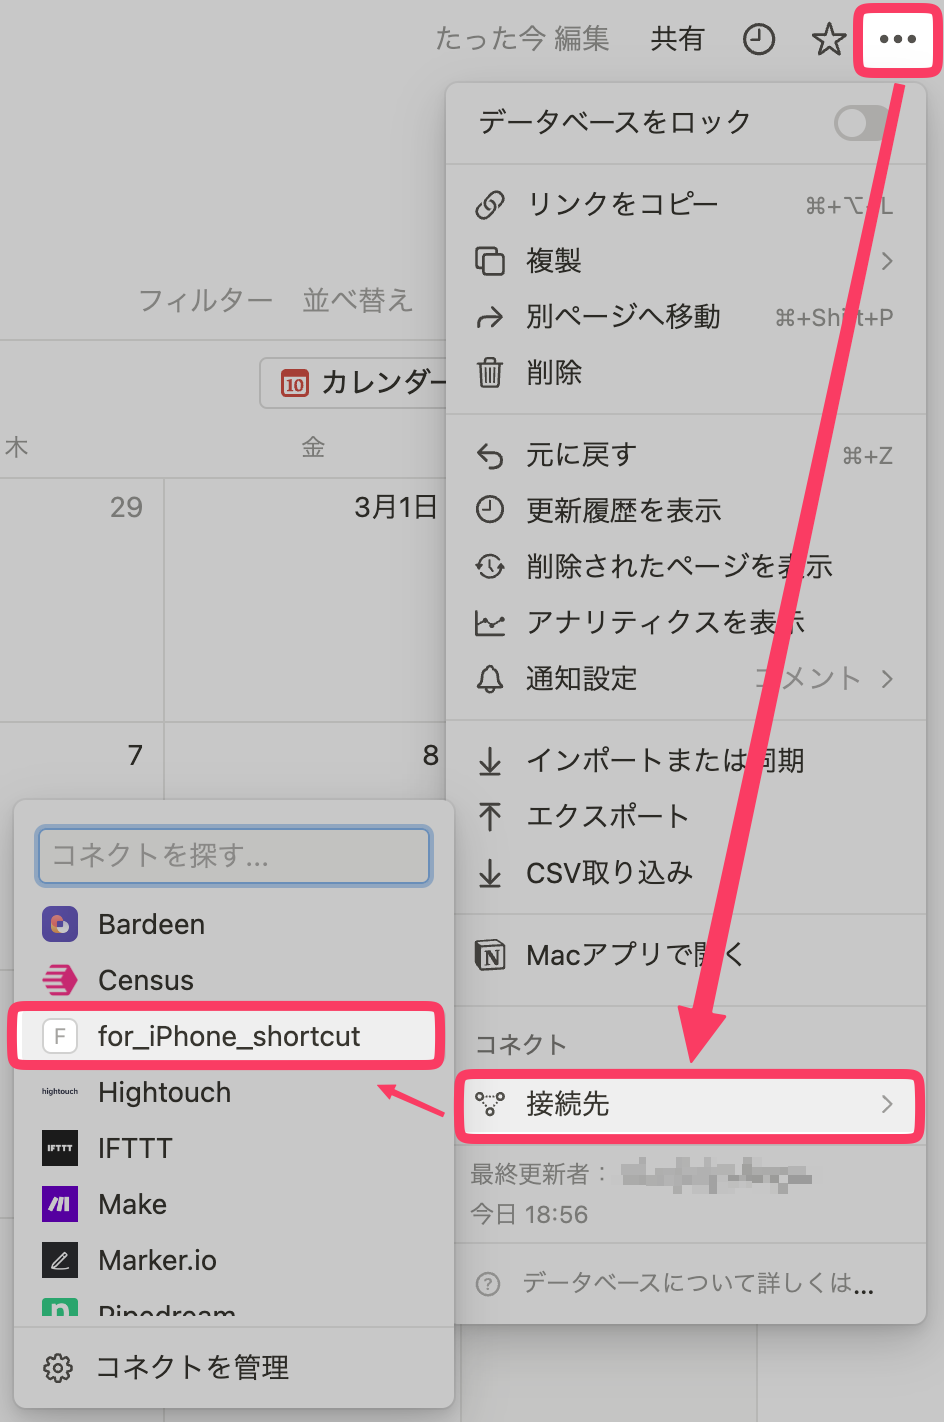Choose エクスポート menu item
The height and width of the screenshot is (1422, 944).
[x=685, y=817]
